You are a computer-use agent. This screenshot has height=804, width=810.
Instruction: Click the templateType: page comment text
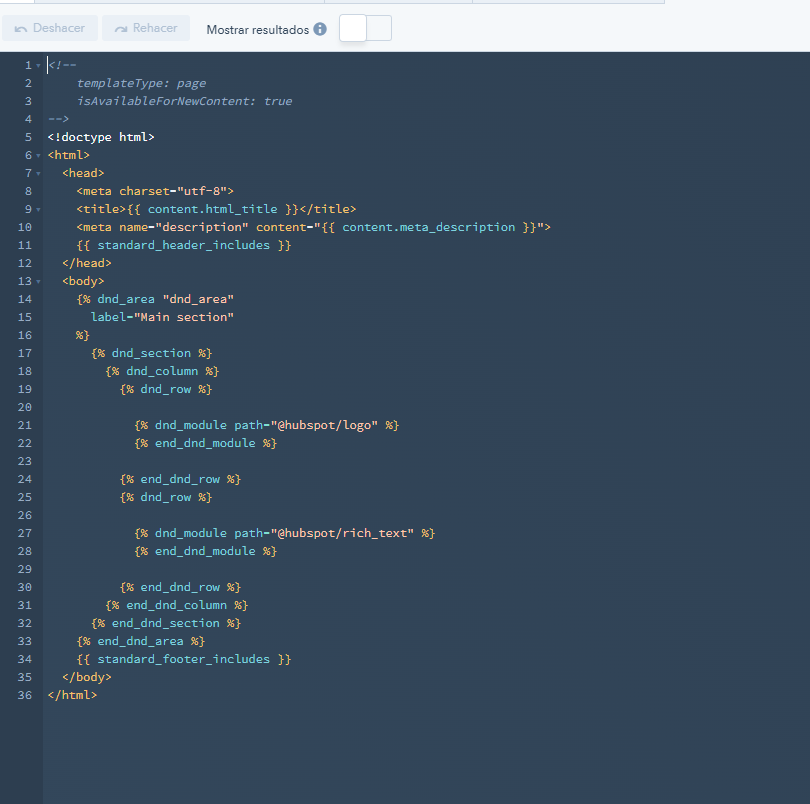141,83
